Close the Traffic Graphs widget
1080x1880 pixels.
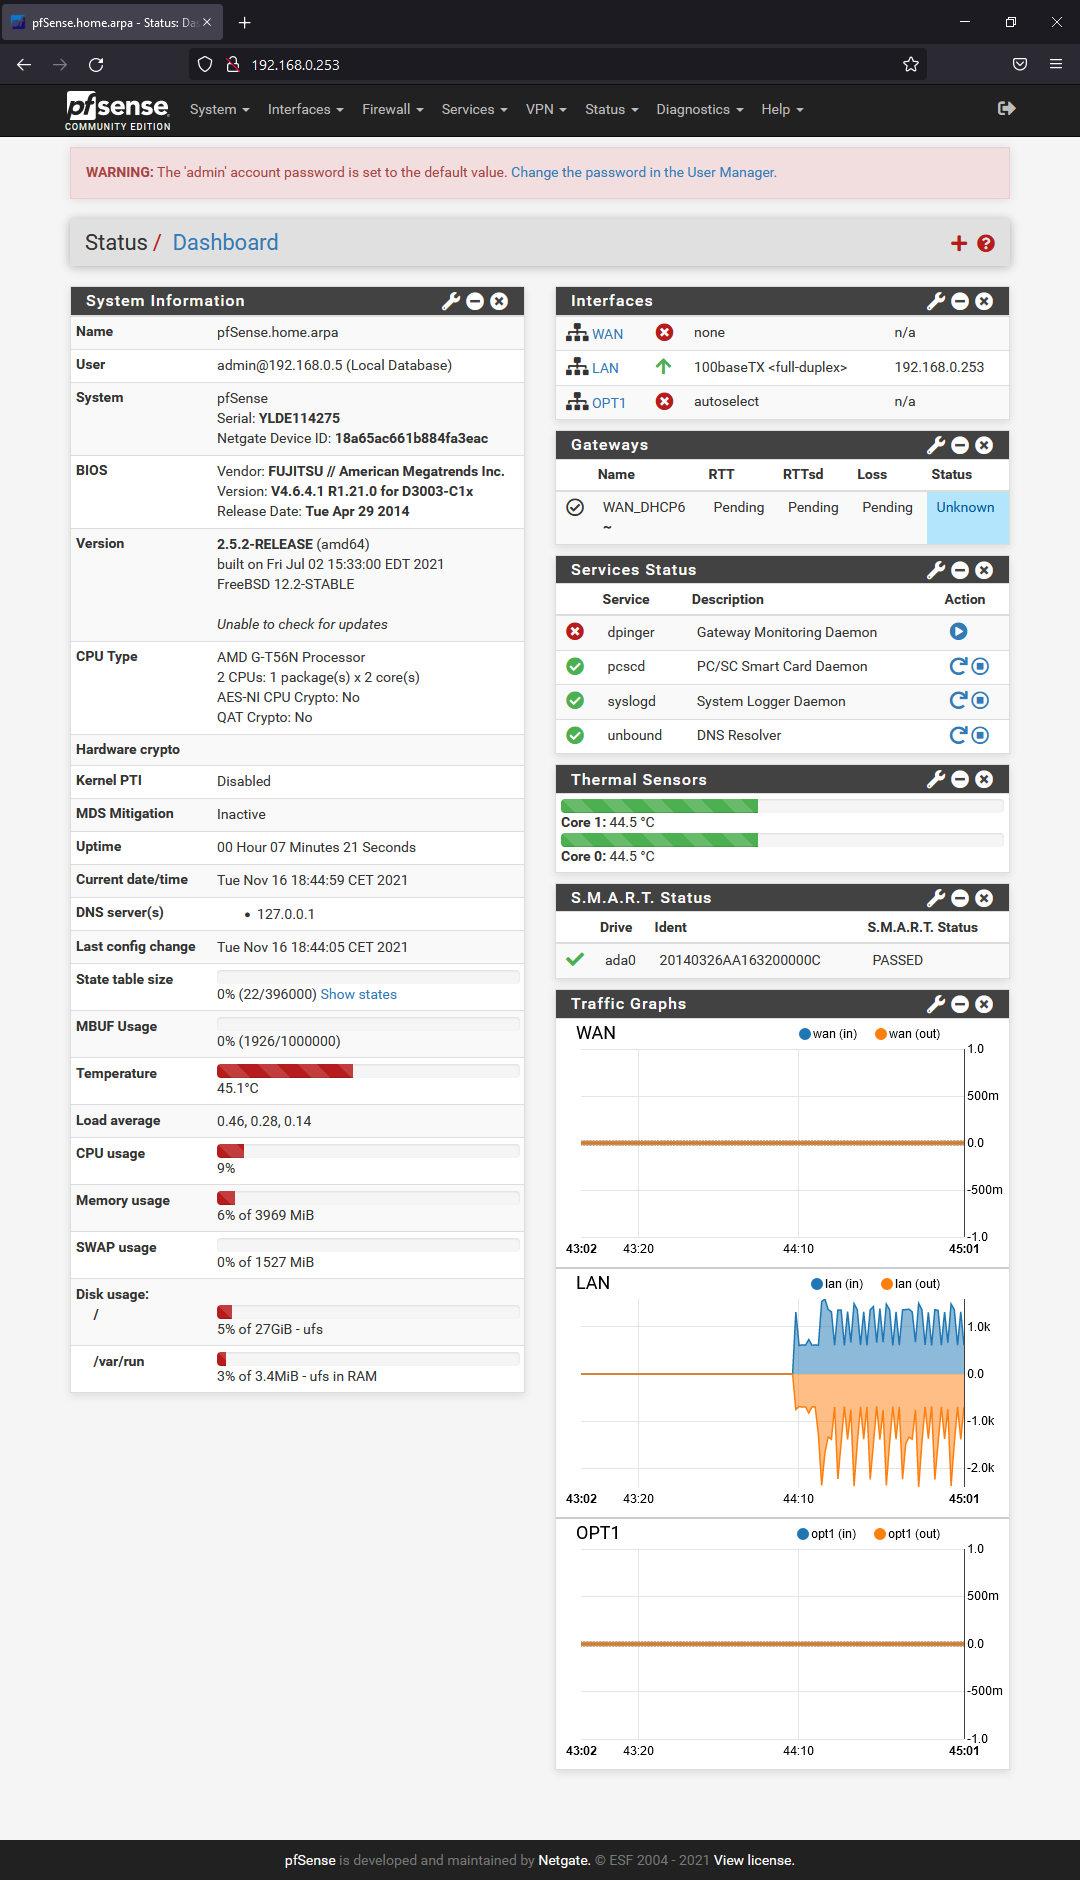click(984, 1004)
